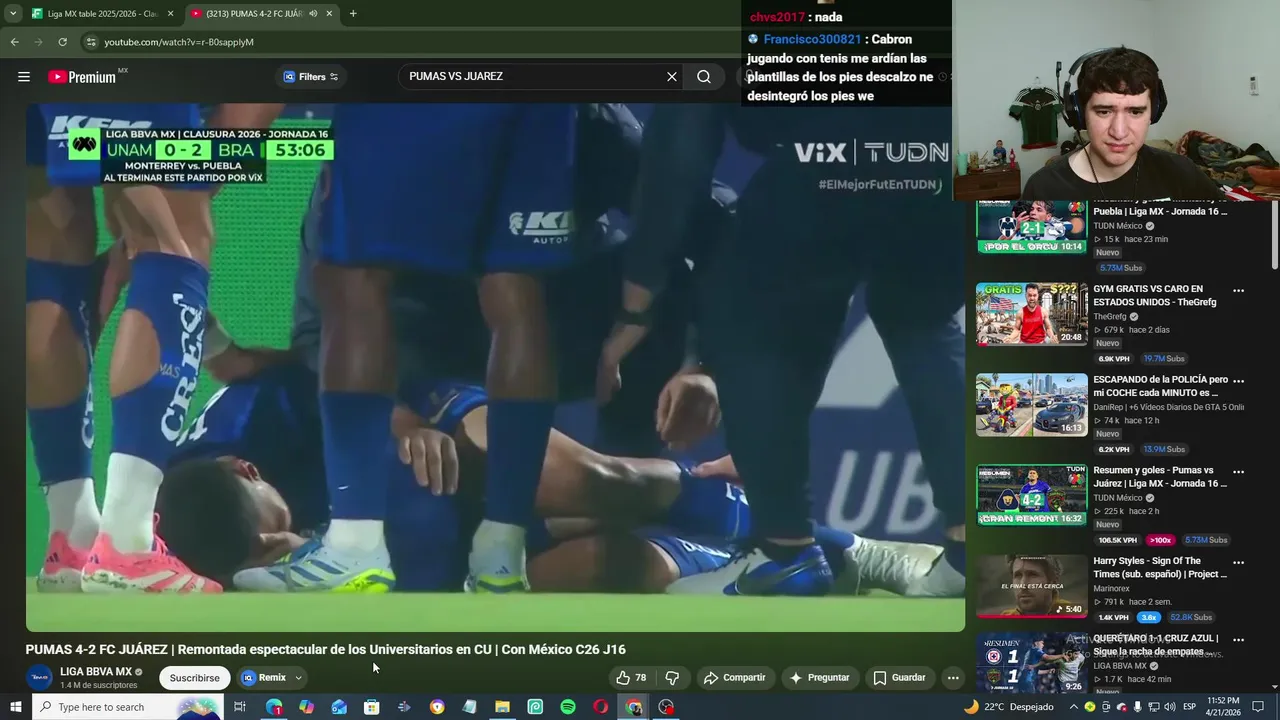
Task: Open Opera browser from the taskbar
Action: 600,707
